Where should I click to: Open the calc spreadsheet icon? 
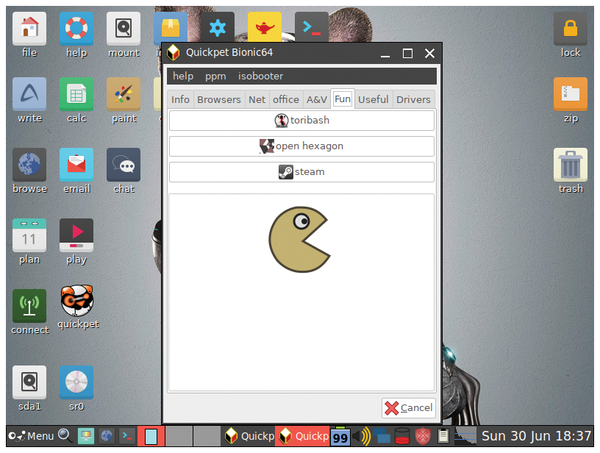point(76,94)
